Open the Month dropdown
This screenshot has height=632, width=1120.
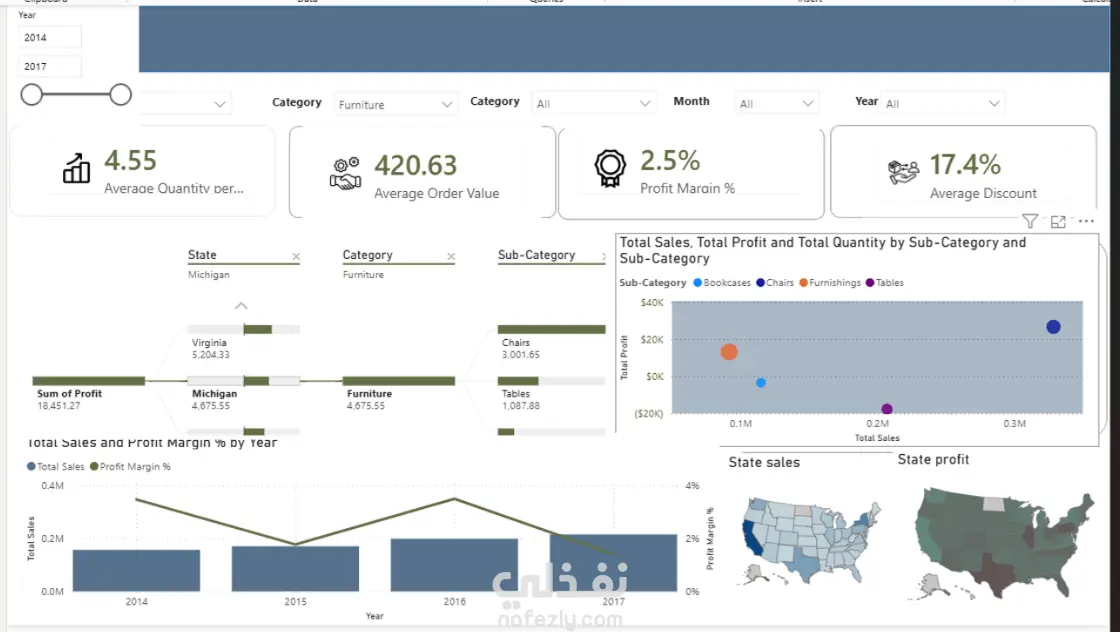click(x=776, y=104)
